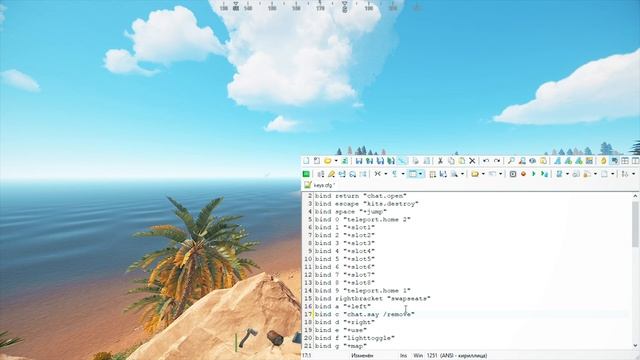The height and width of the screenshot is (360, 640).
Task: Expand the blank page icon dropdown arrow
Action: click(x=613, y=174)
